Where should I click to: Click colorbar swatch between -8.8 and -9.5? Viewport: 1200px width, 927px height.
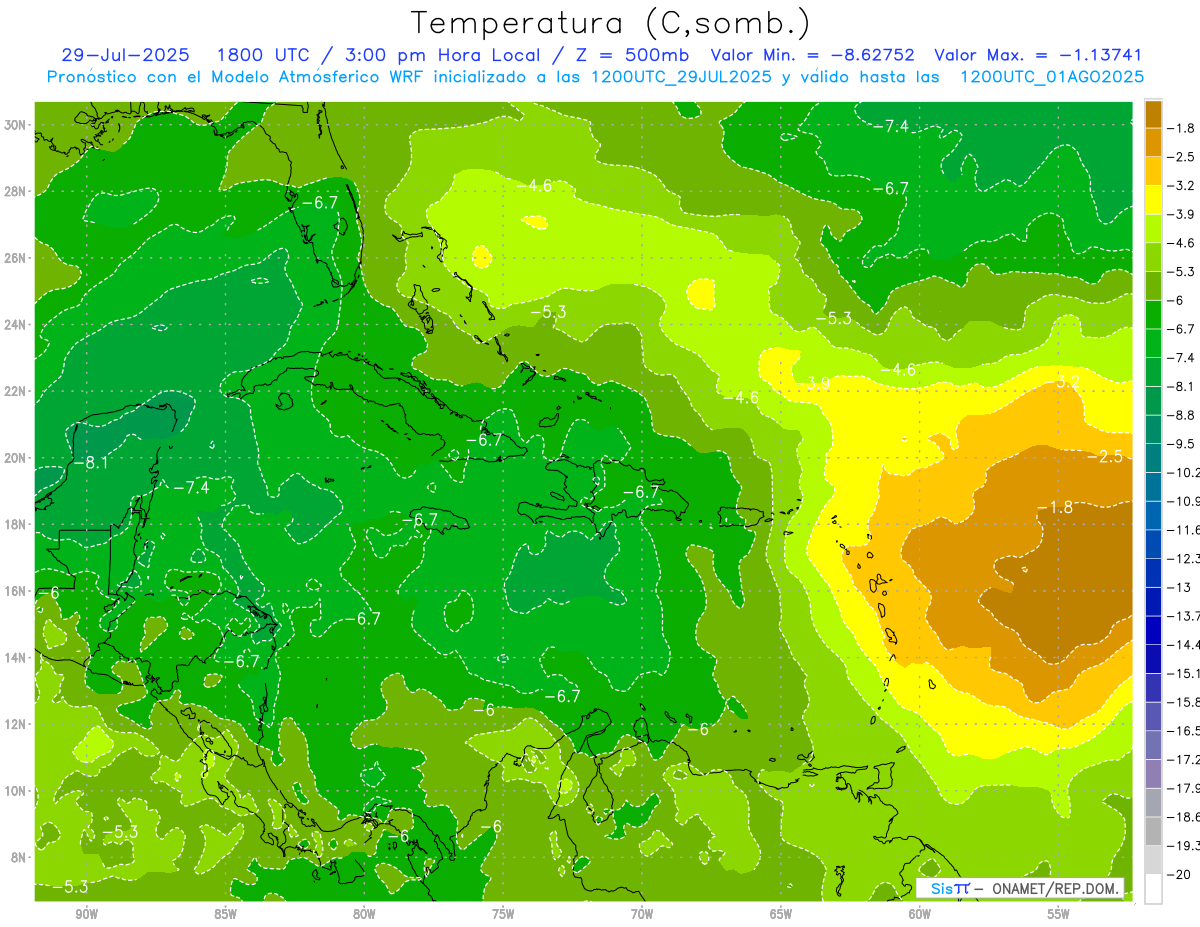(x=1153, y=429)
